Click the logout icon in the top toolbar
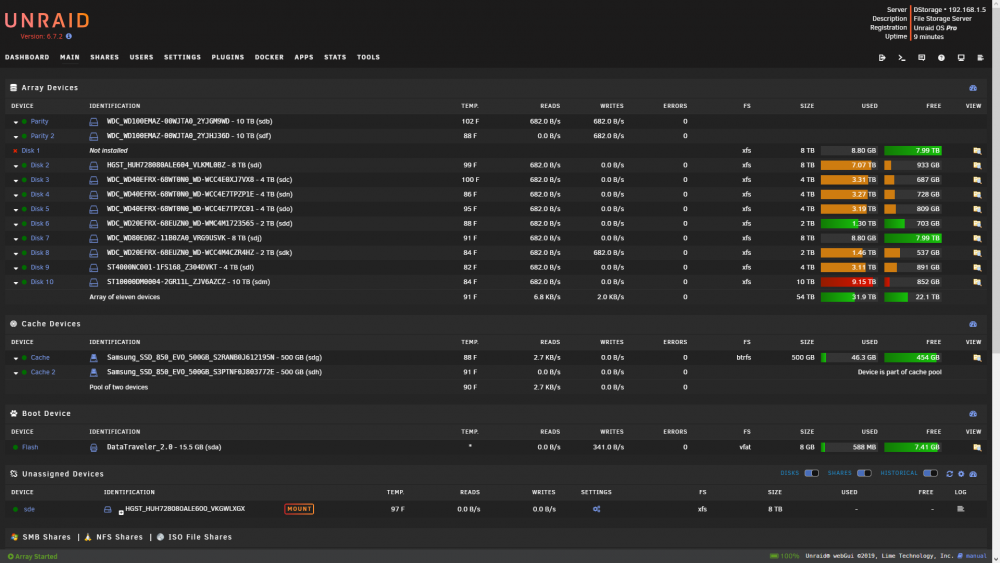 [x=882, y=58]
